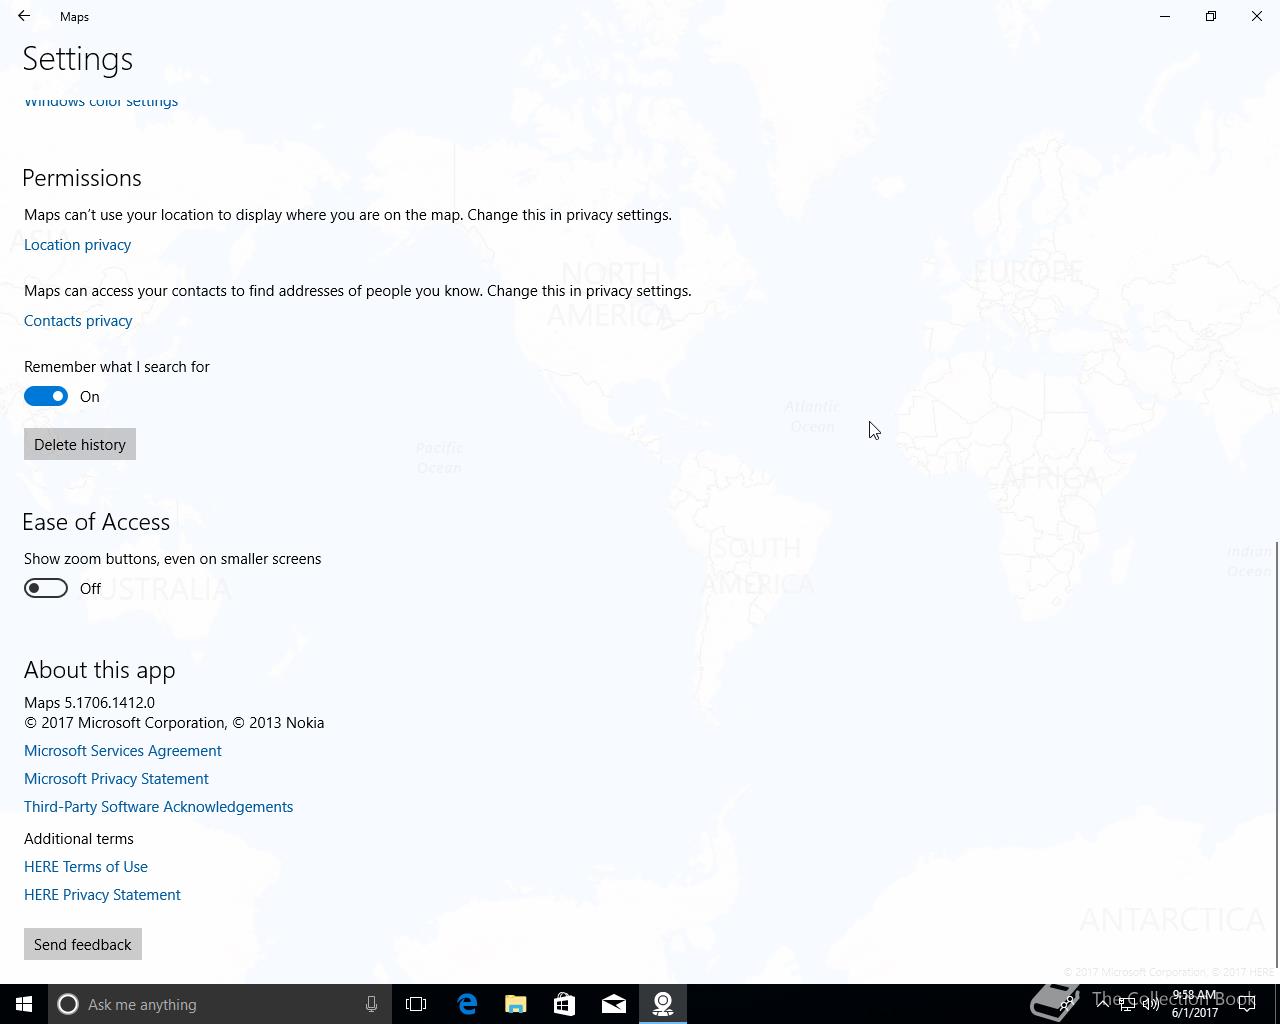Open the taskbar clock and date
The width and height of the screenshot is (1280, 1024).
[x=1195, y=1004]
